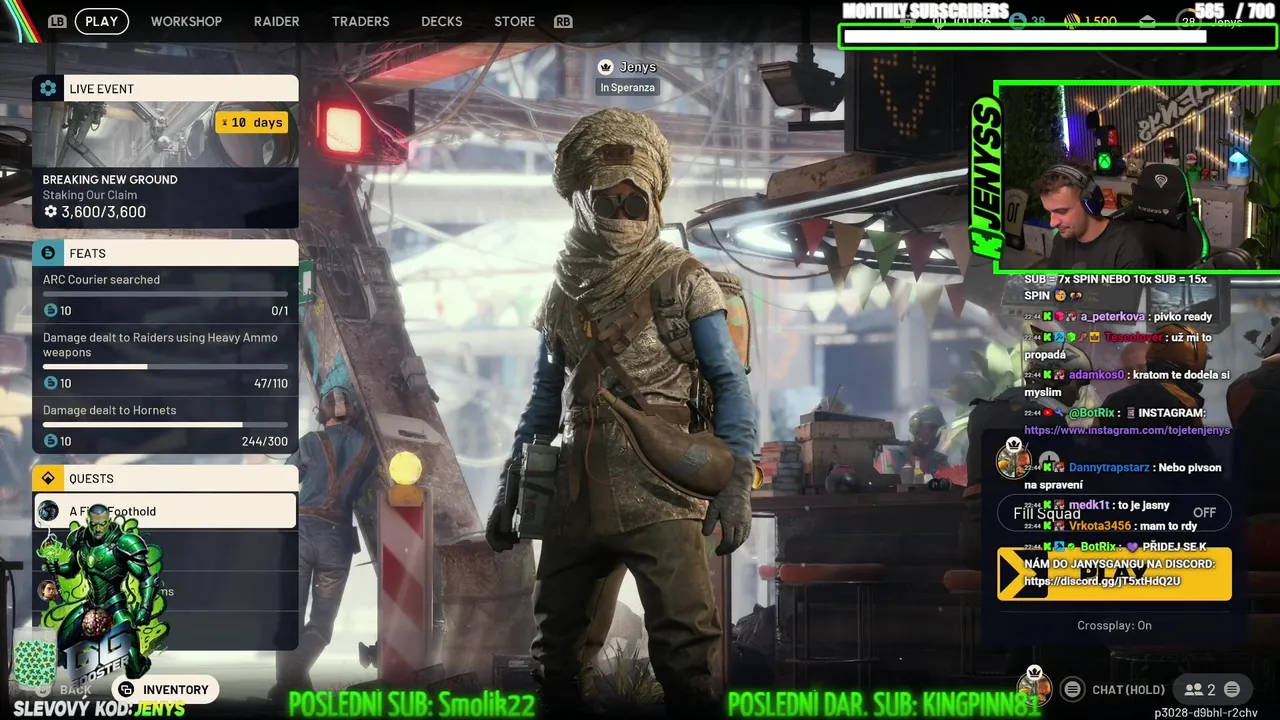Click the Heavy Ammo weapons damage feat
Viewport: 1280px width, 720px height.
tap(165, 360)
